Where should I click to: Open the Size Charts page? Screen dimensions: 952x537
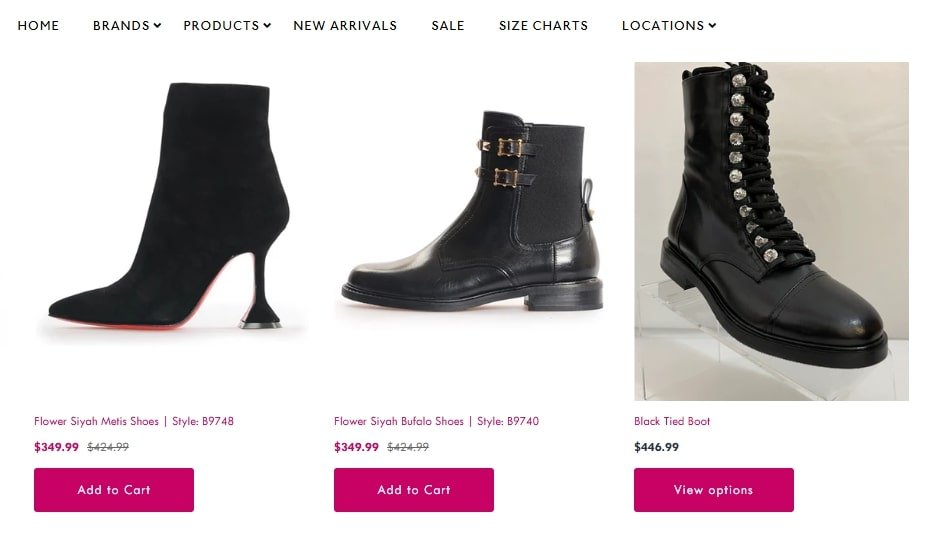pyautogui.click(x=543, y=26)
